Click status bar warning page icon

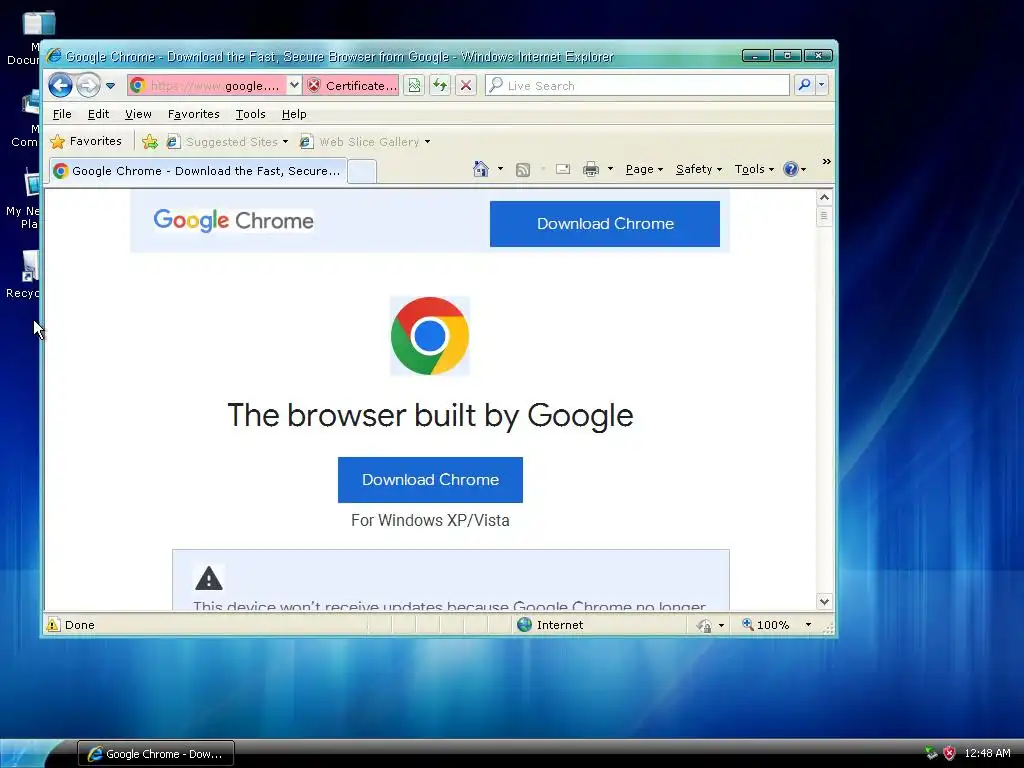53,625
